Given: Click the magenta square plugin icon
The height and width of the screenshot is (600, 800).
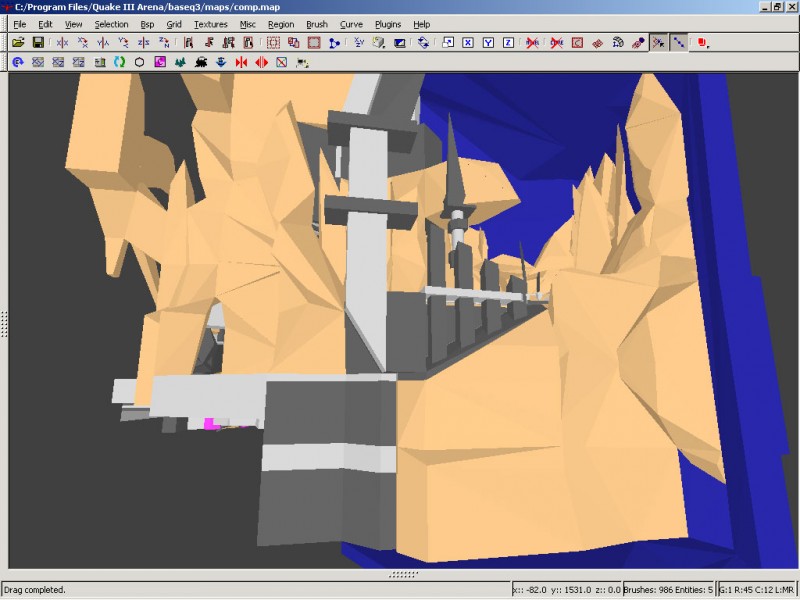Looking at the screenshot, I should 160,62.
